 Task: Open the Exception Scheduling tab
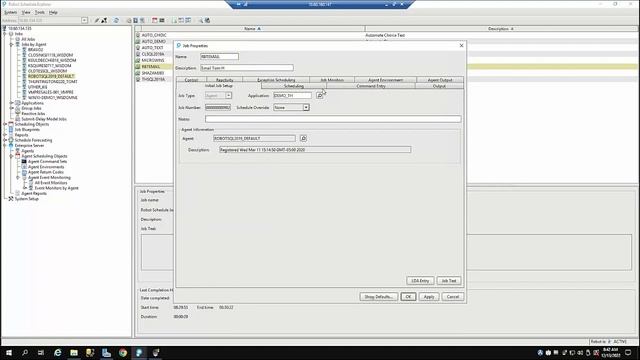click(x=276, y=80)
